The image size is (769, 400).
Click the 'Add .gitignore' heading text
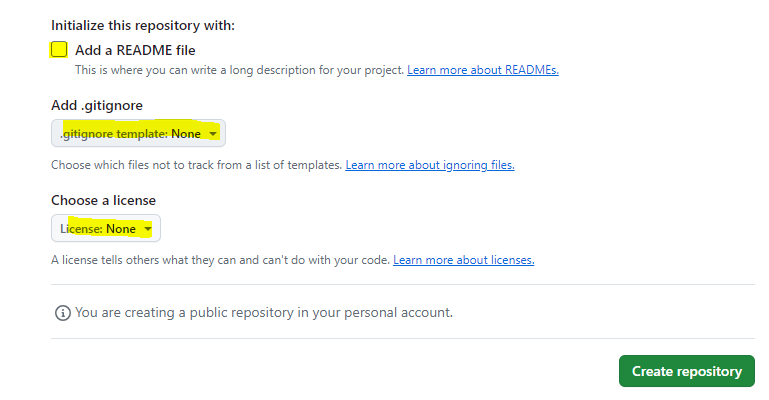(x=97, y=105)
